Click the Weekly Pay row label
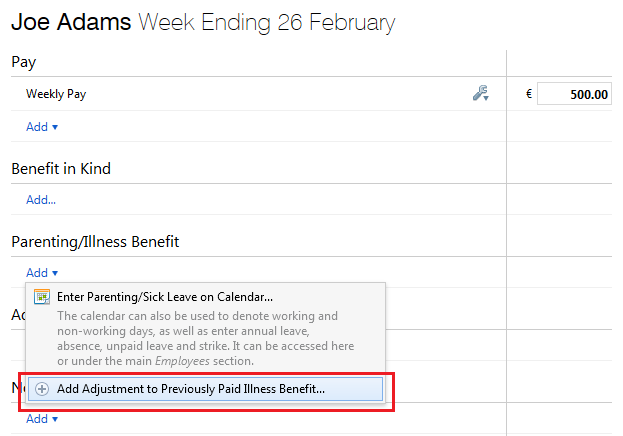623x436 pixels. pos(56,94)
